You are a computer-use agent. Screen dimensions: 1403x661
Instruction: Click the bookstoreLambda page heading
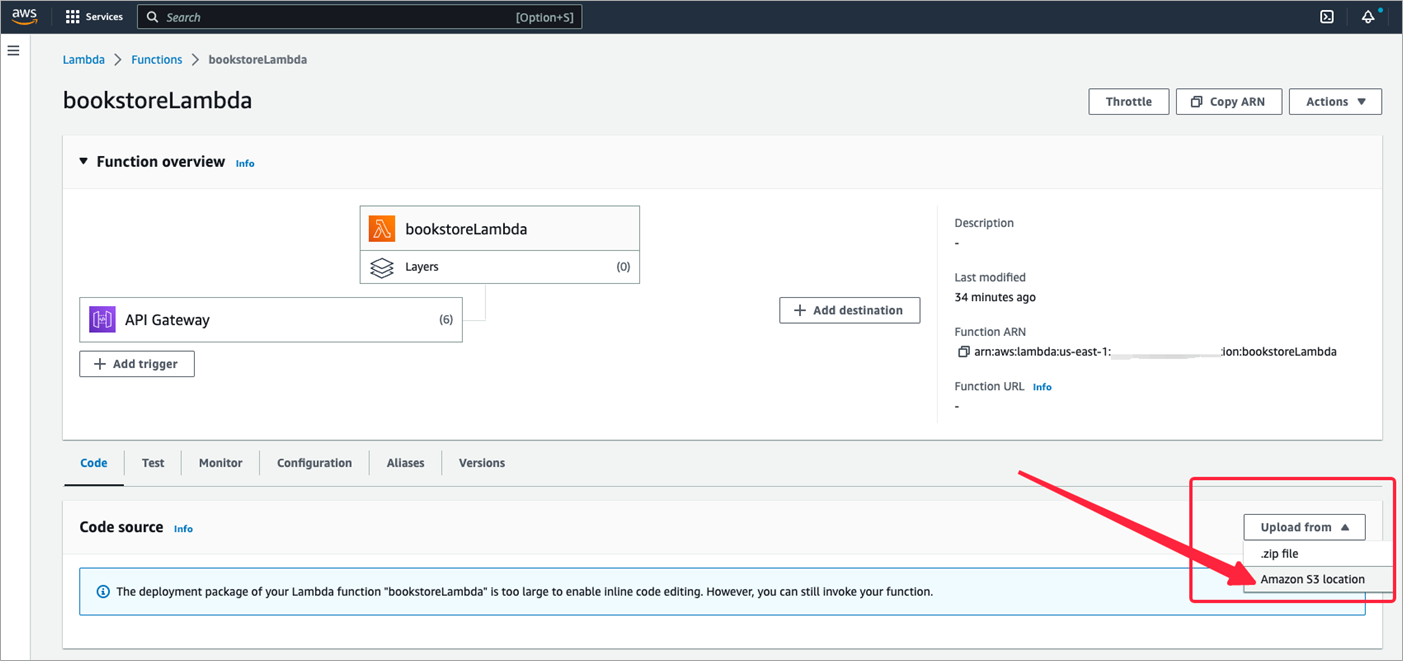158,101
